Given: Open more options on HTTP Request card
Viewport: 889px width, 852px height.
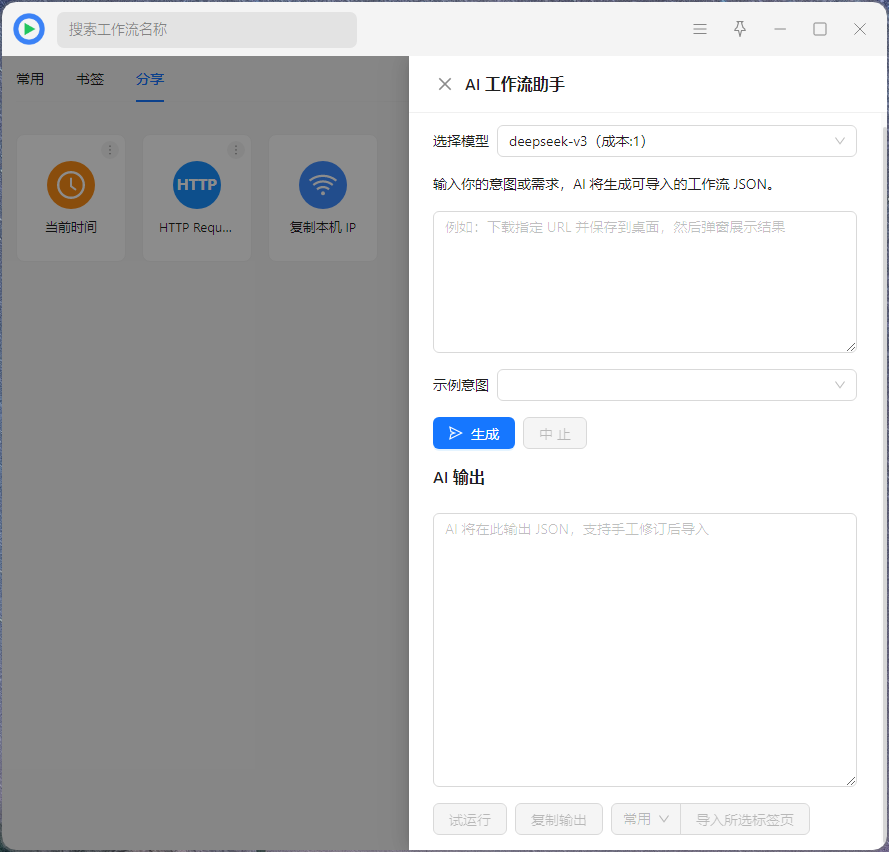Looking at the screenshot, I should (236, 150).
